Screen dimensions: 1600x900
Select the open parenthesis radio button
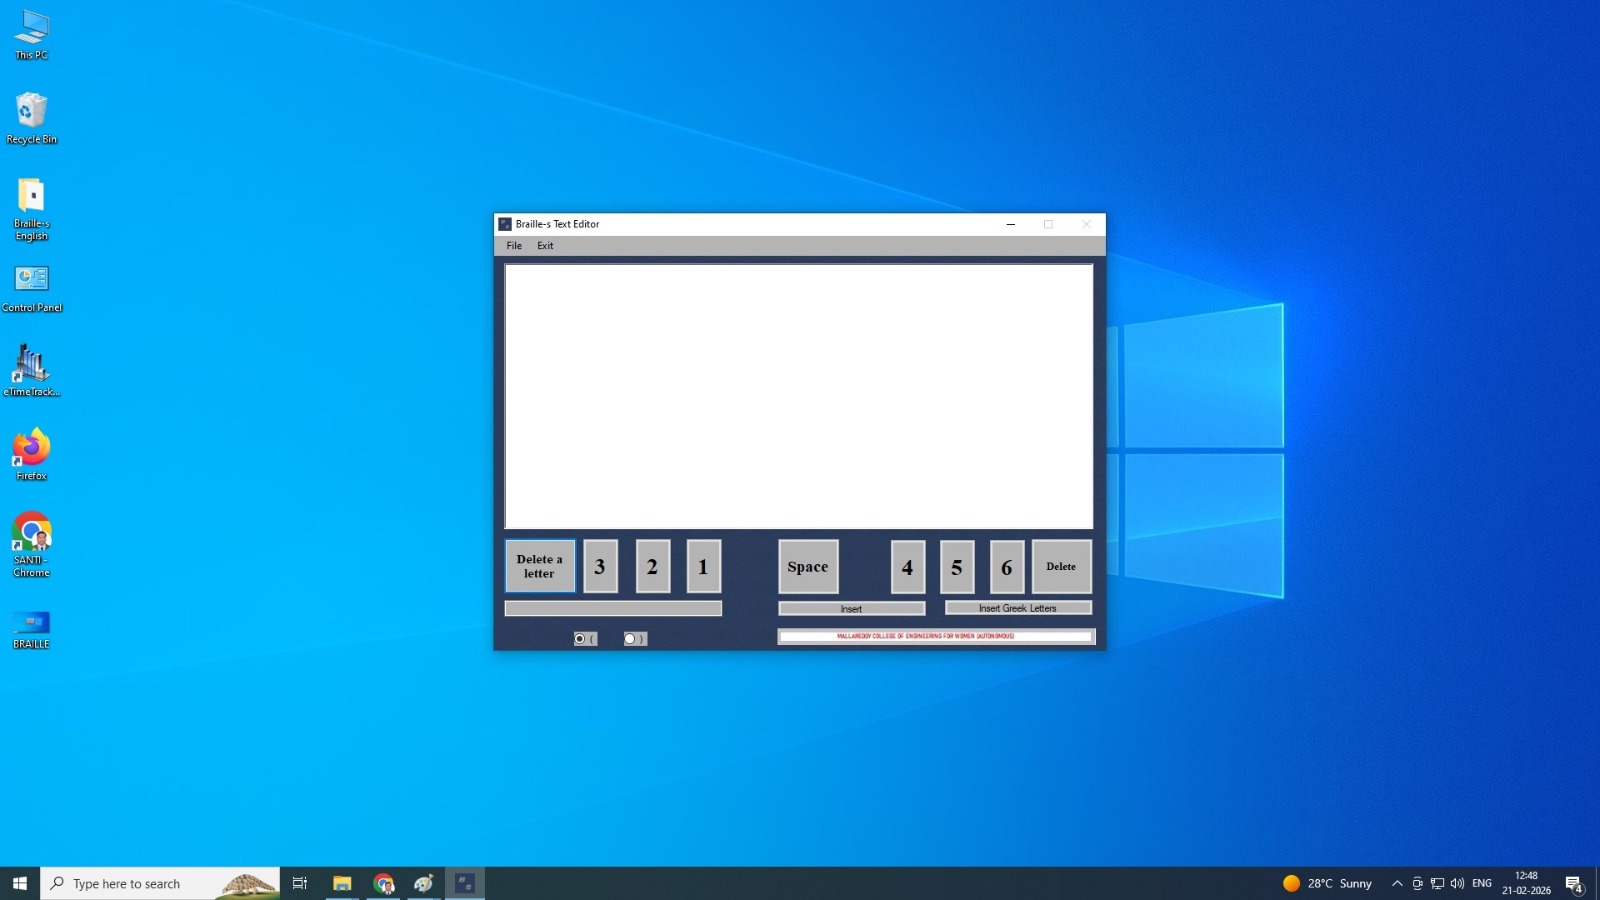[x=580, y=639]
